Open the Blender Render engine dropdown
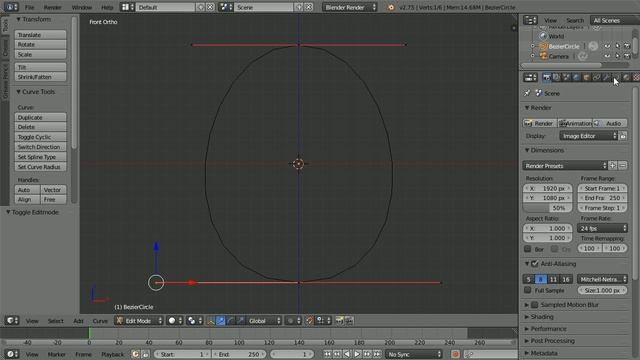640x360 pixels. tap(350, 7)
